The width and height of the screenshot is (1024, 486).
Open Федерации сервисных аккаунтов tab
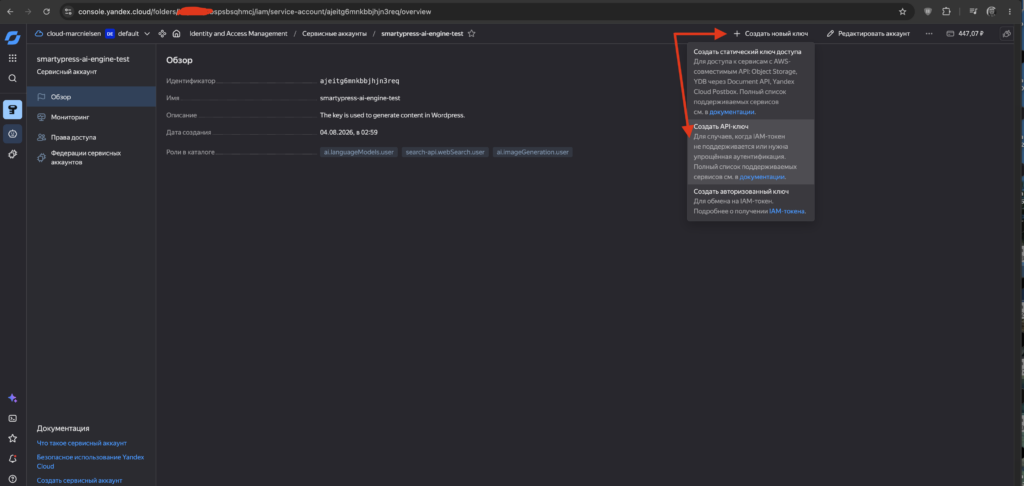click(91, 157)
